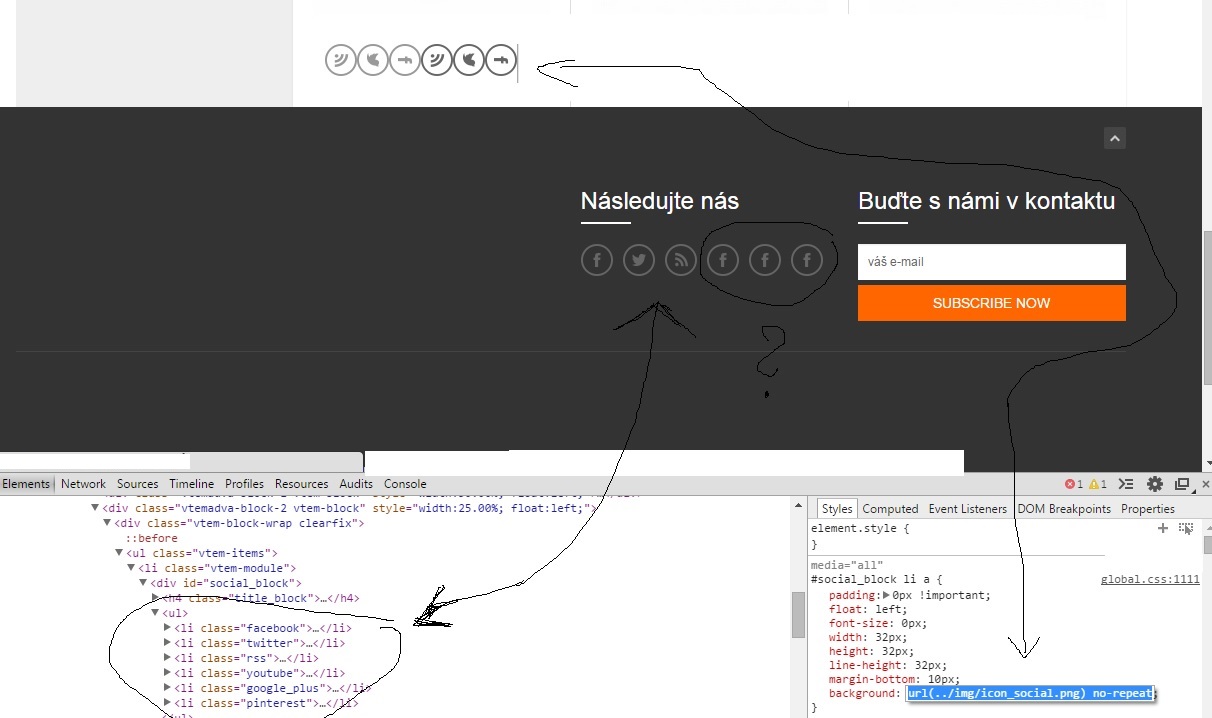Click the RSS feed icon in the footer
Viewport: 1212px width, 718px height.
click(x=681, y=261)
